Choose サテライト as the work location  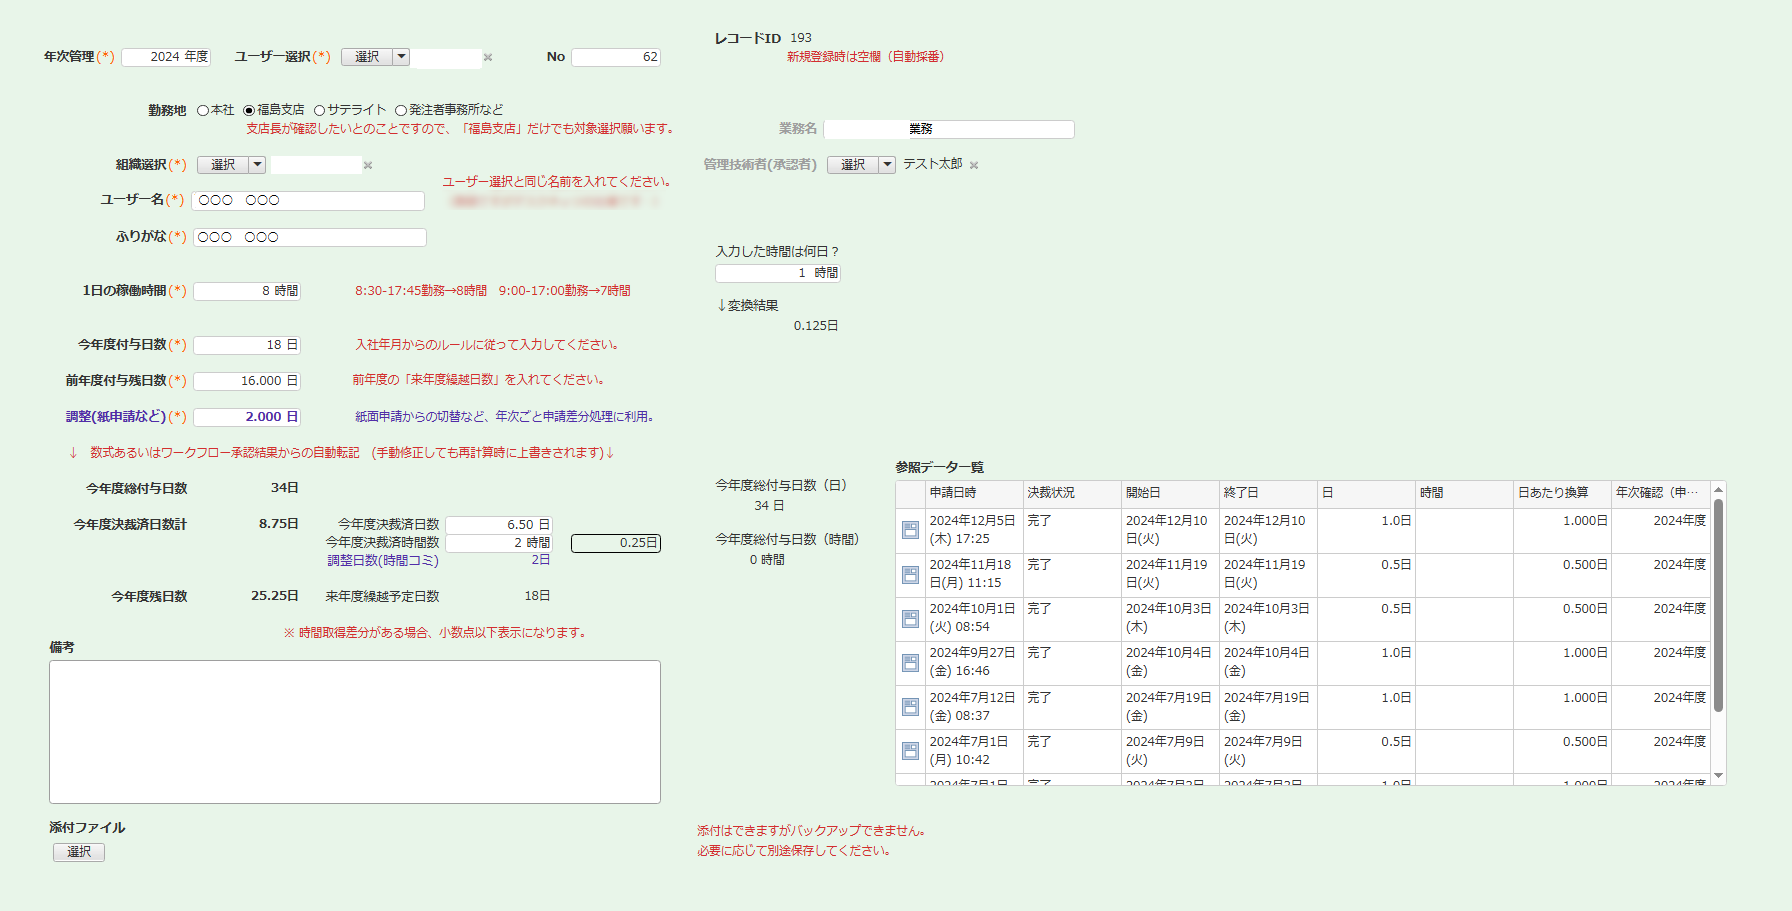[320, 111]
